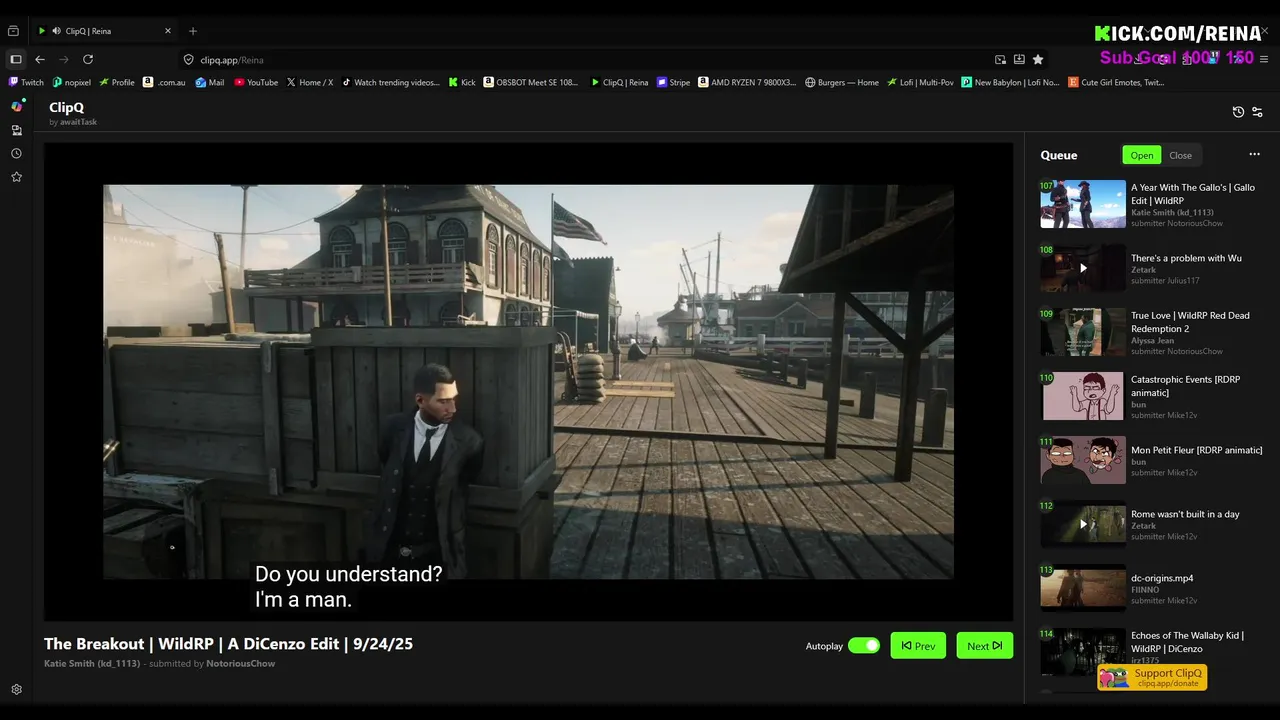Click the Support ClipQ donate button

click(x=1153, y=677)
